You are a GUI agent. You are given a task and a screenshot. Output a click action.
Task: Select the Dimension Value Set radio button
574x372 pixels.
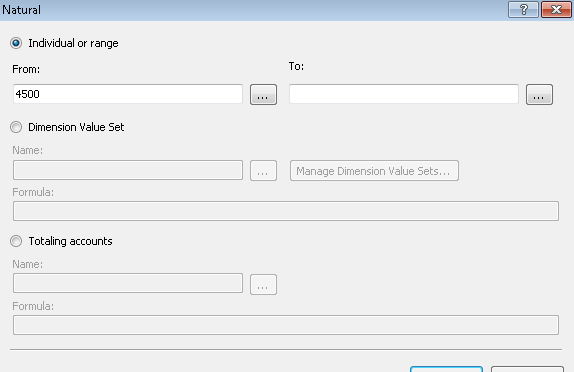click(16, 127)
